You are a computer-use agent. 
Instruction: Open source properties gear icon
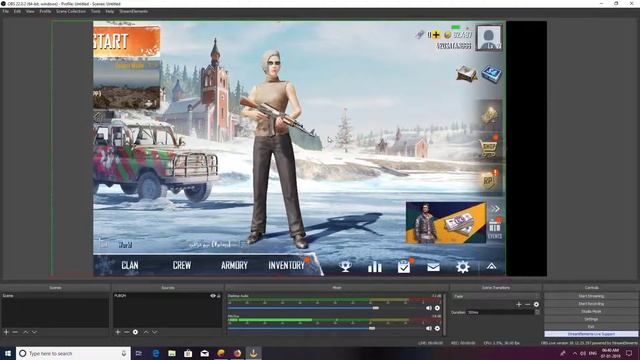[136, 332]
